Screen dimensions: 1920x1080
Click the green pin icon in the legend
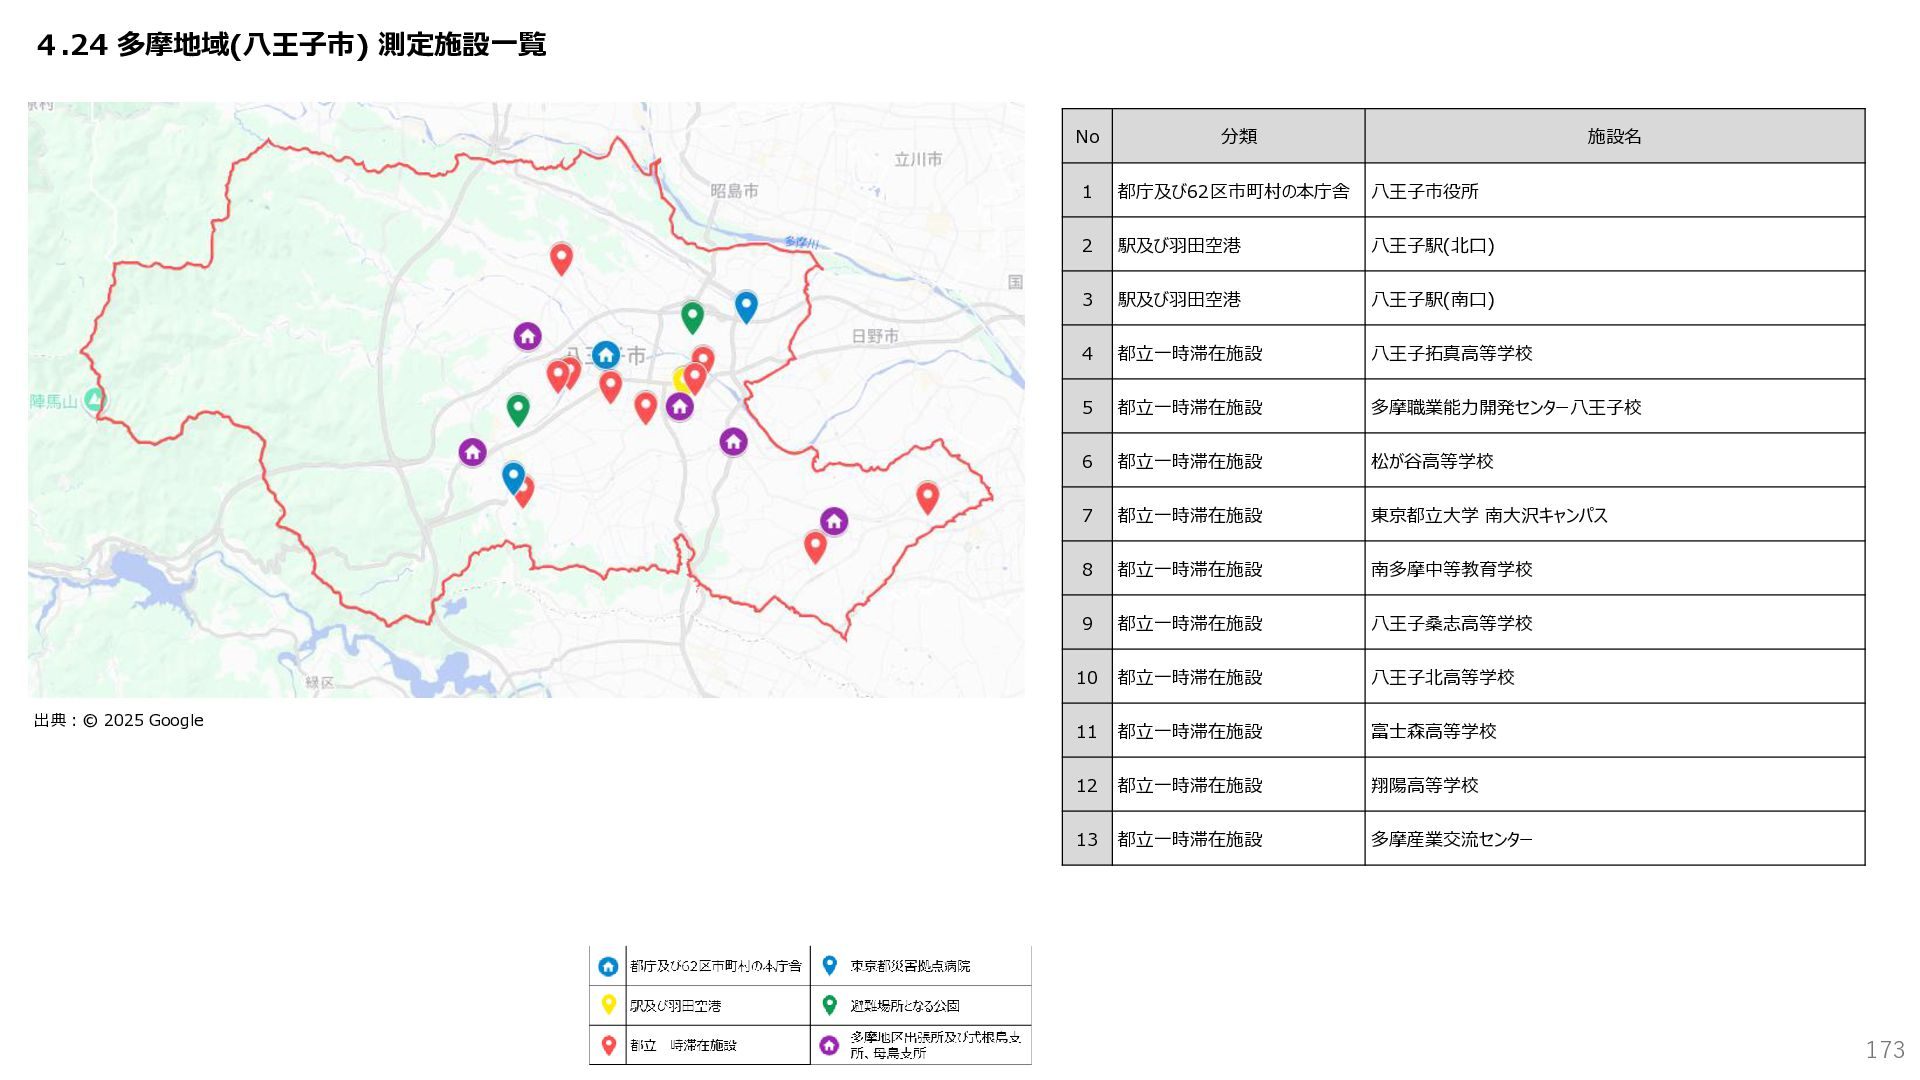pos(829,1004)
